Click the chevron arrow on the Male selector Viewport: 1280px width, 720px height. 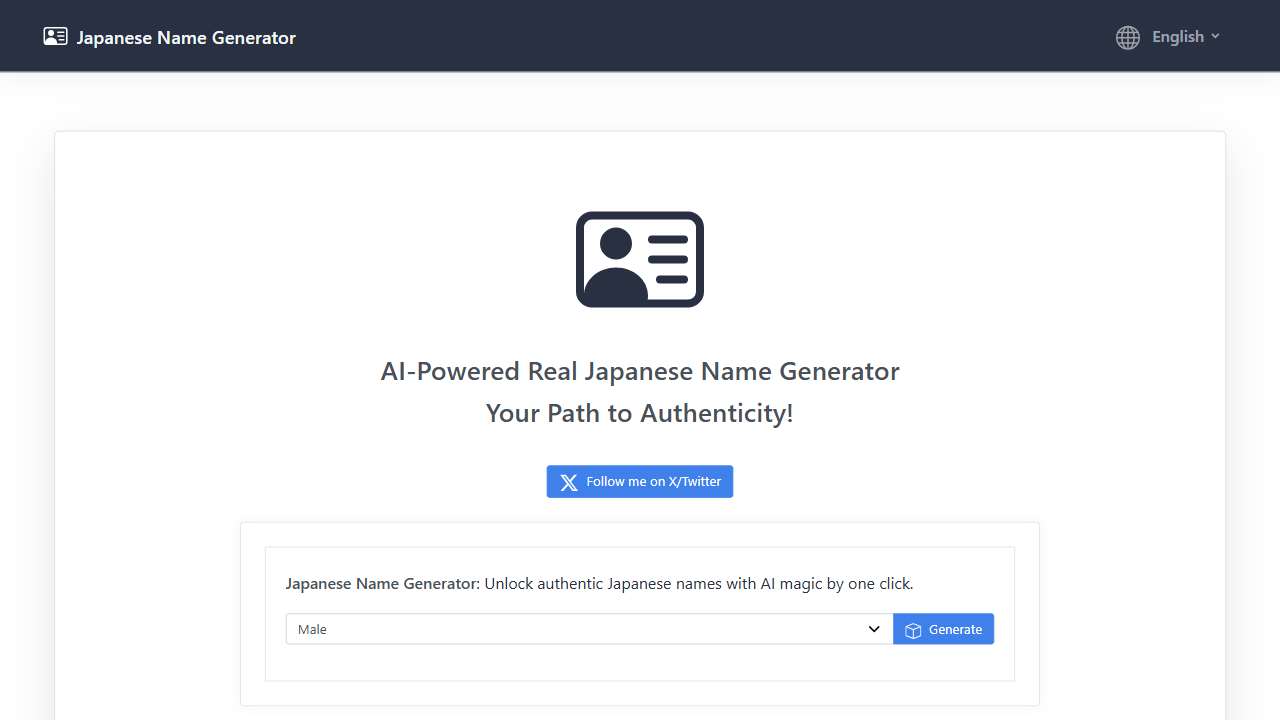(x=874, y=629)
